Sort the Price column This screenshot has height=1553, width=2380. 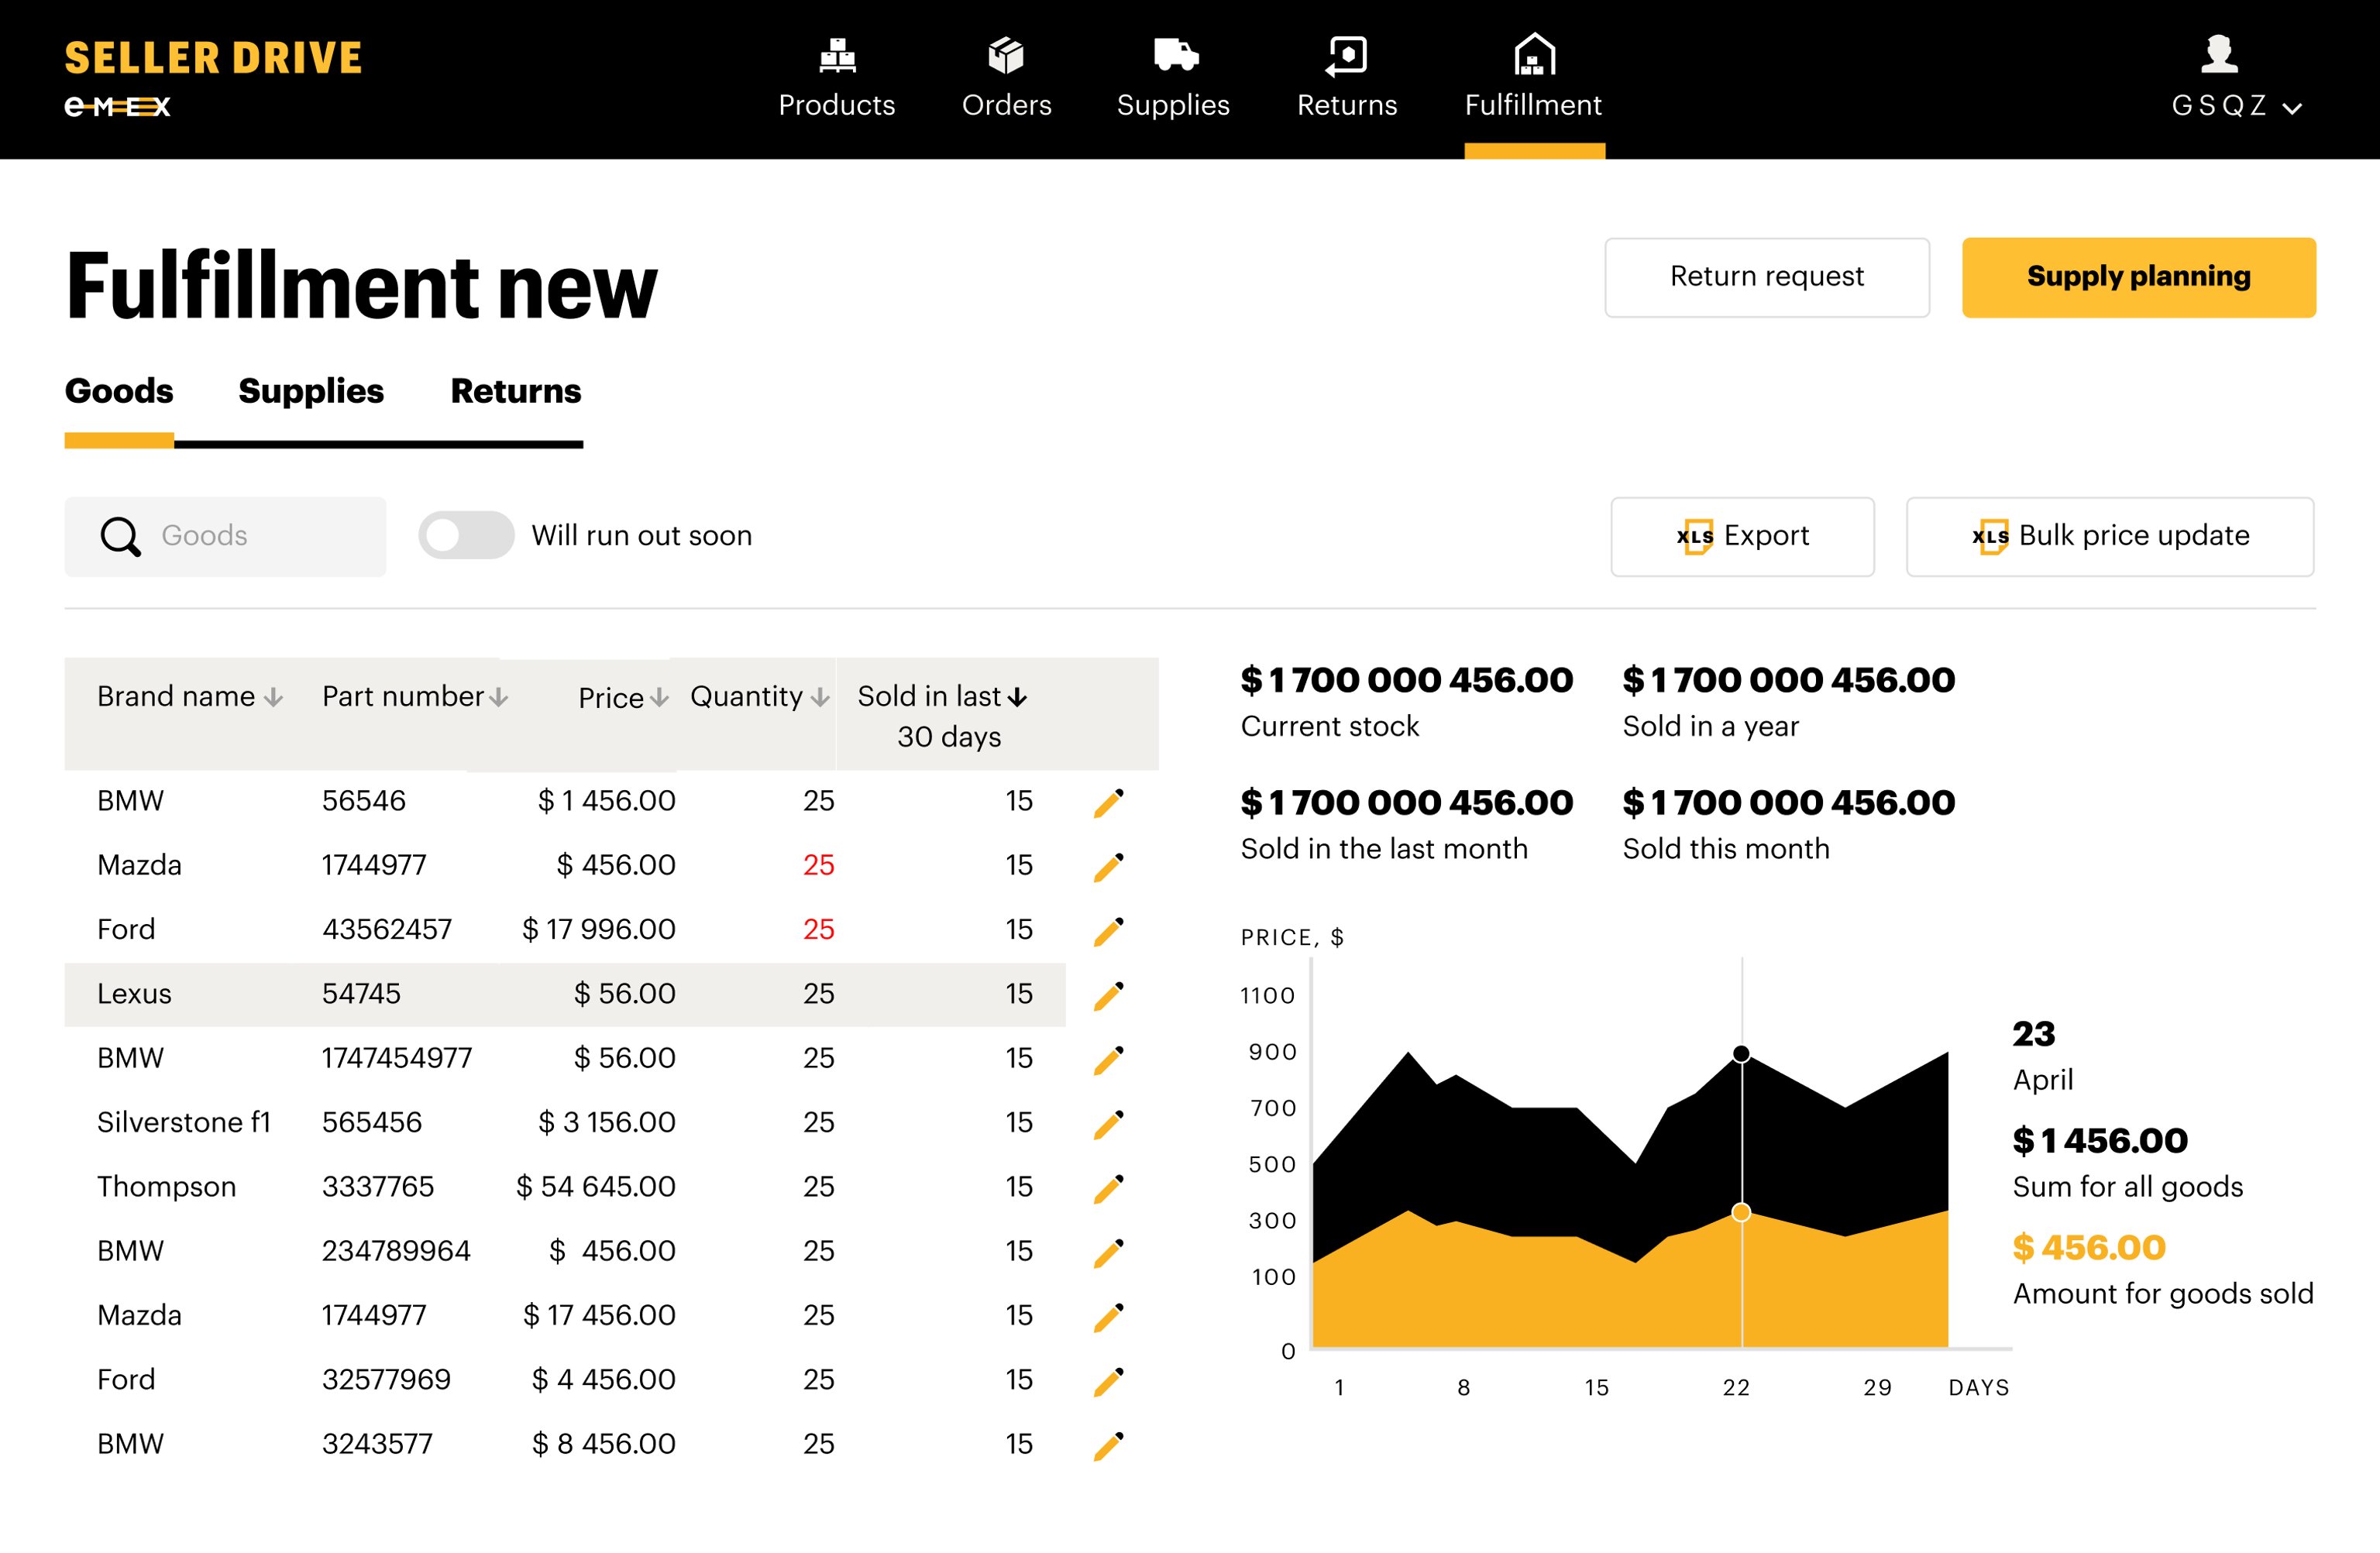point(659,698)
